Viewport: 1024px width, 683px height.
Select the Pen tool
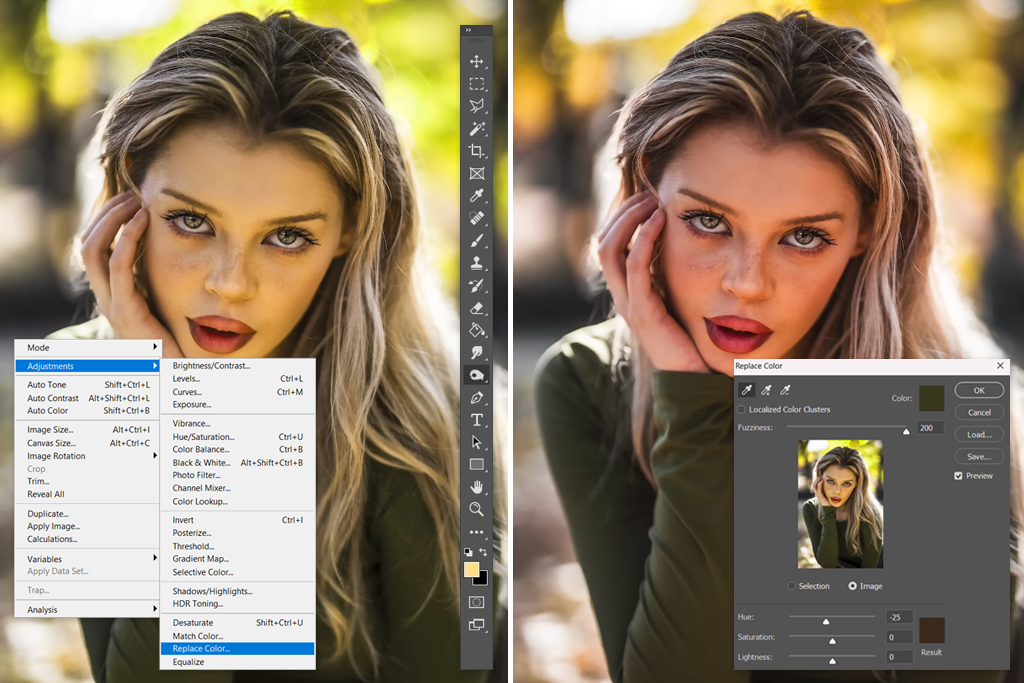click(477, 397)
